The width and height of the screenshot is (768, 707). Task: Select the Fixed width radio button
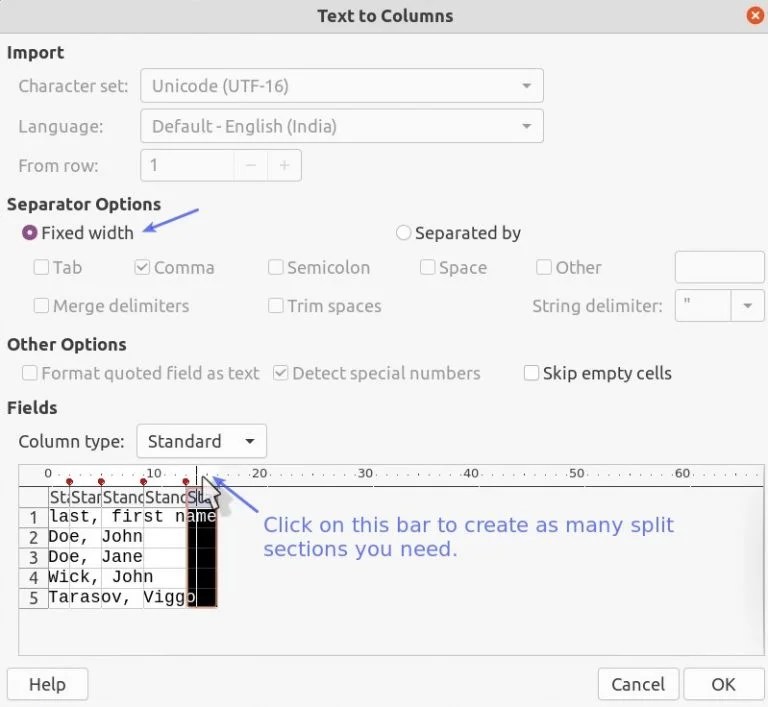coord(29,233)
